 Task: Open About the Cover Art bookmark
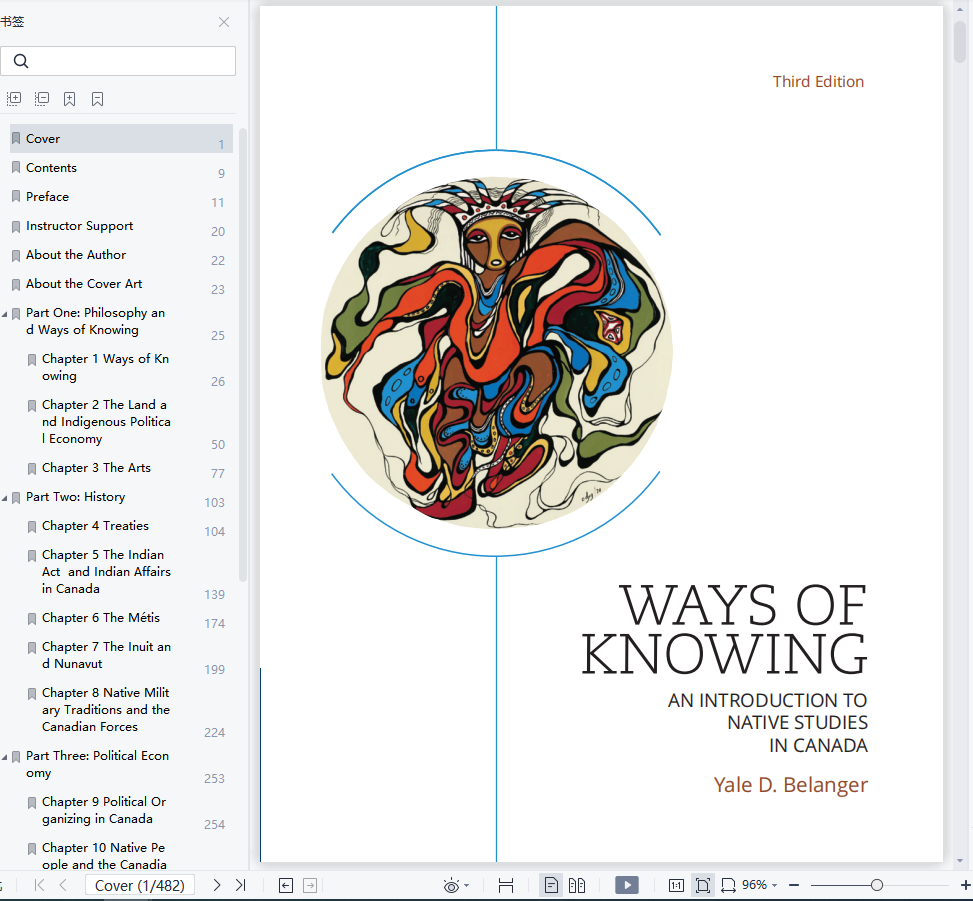(121, 284)
